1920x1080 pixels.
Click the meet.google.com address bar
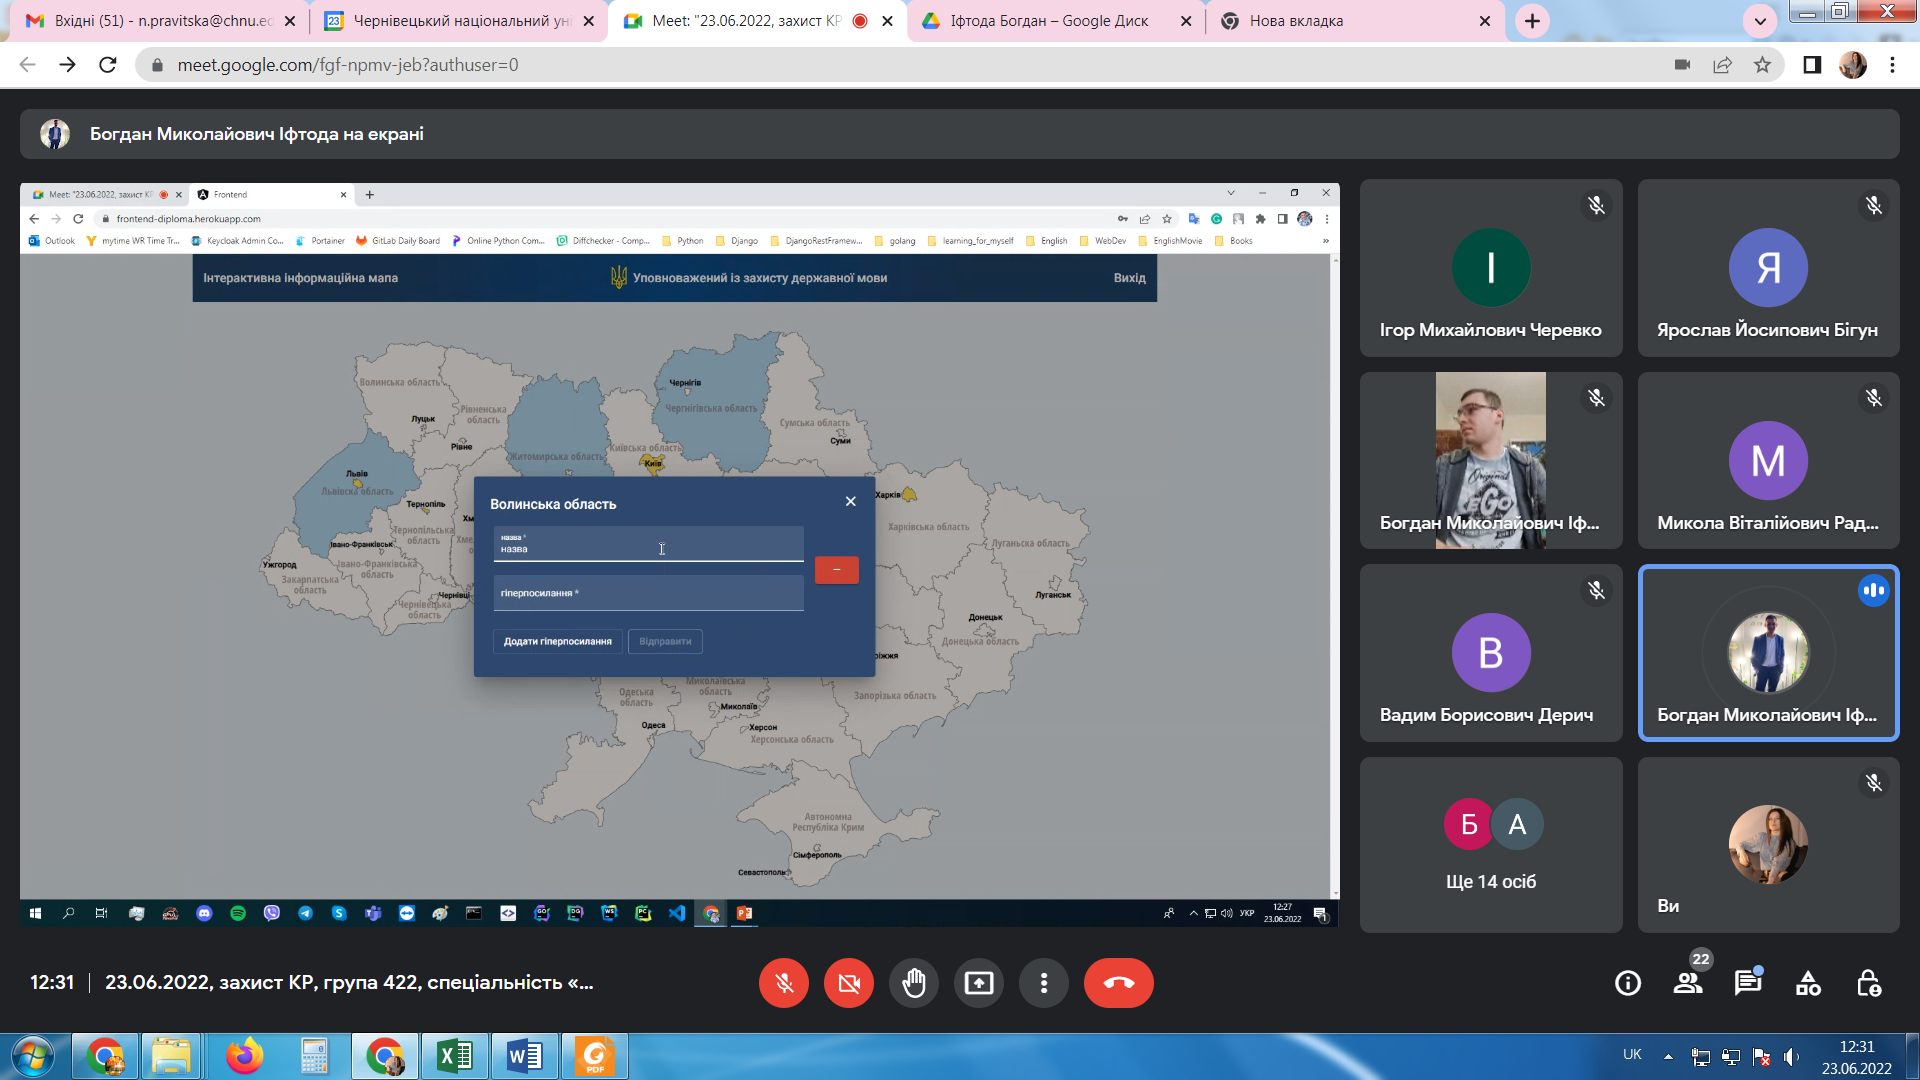[x=900, y=65]
